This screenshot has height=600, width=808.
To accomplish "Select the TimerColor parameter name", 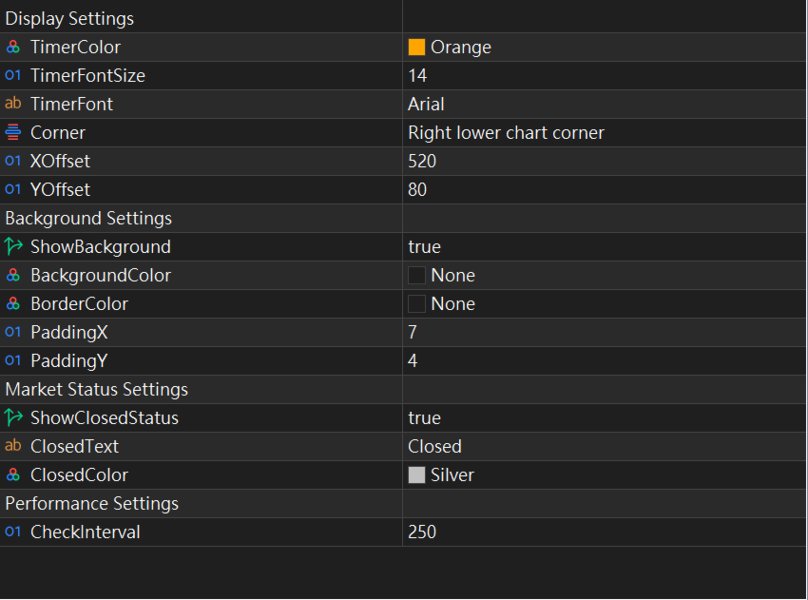I will click(75, 47).
